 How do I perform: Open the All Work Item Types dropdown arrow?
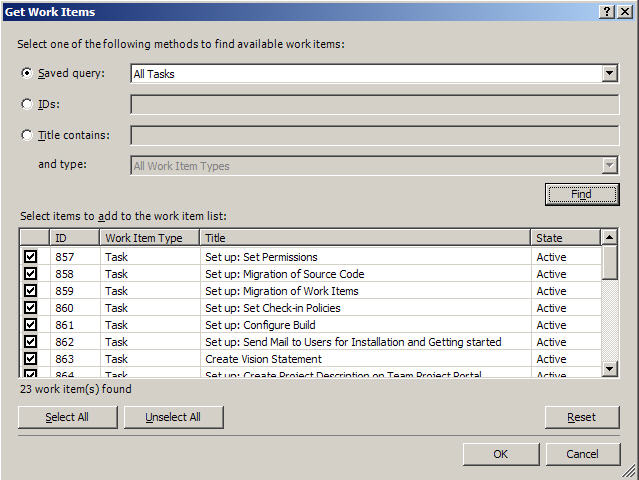tap(609, 165)
